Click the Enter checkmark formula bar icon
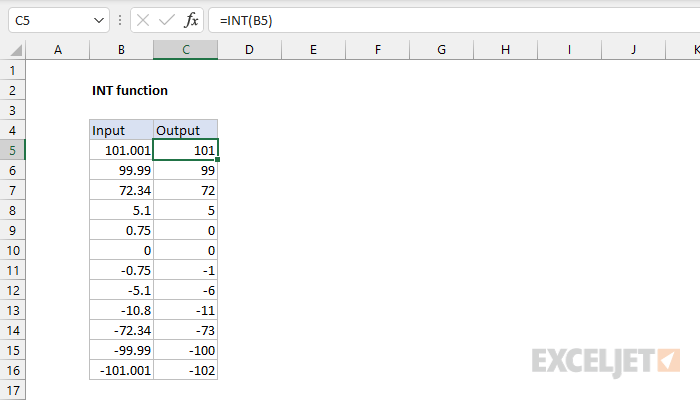The width and height of the screenshot is (700, 400). point(167,19)
